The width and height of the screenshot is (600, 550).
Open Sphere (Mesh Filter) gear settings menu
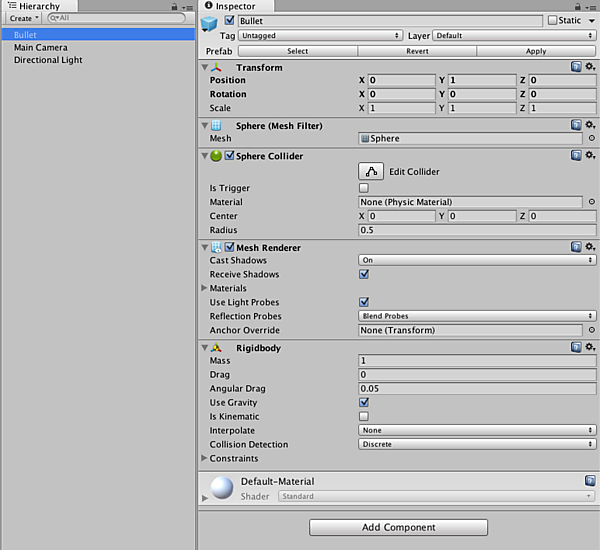click(591, 125)
